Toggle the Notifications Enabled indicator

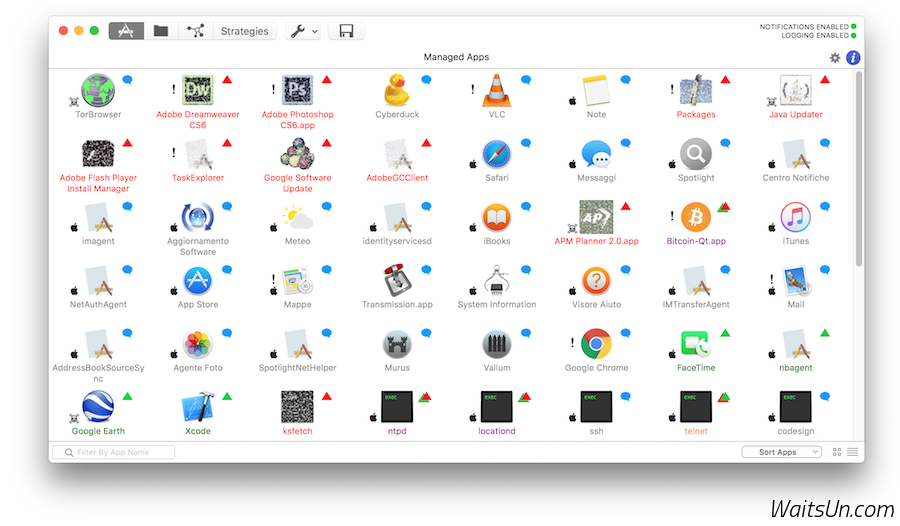pos(854,26)
